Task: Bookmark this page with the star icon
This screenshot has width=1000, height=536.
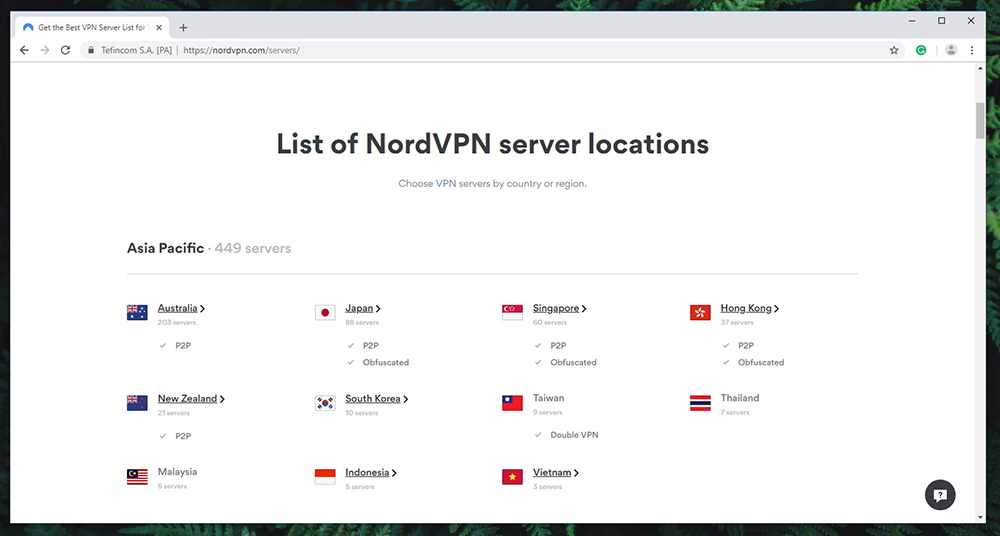Action: coord(894,50)
